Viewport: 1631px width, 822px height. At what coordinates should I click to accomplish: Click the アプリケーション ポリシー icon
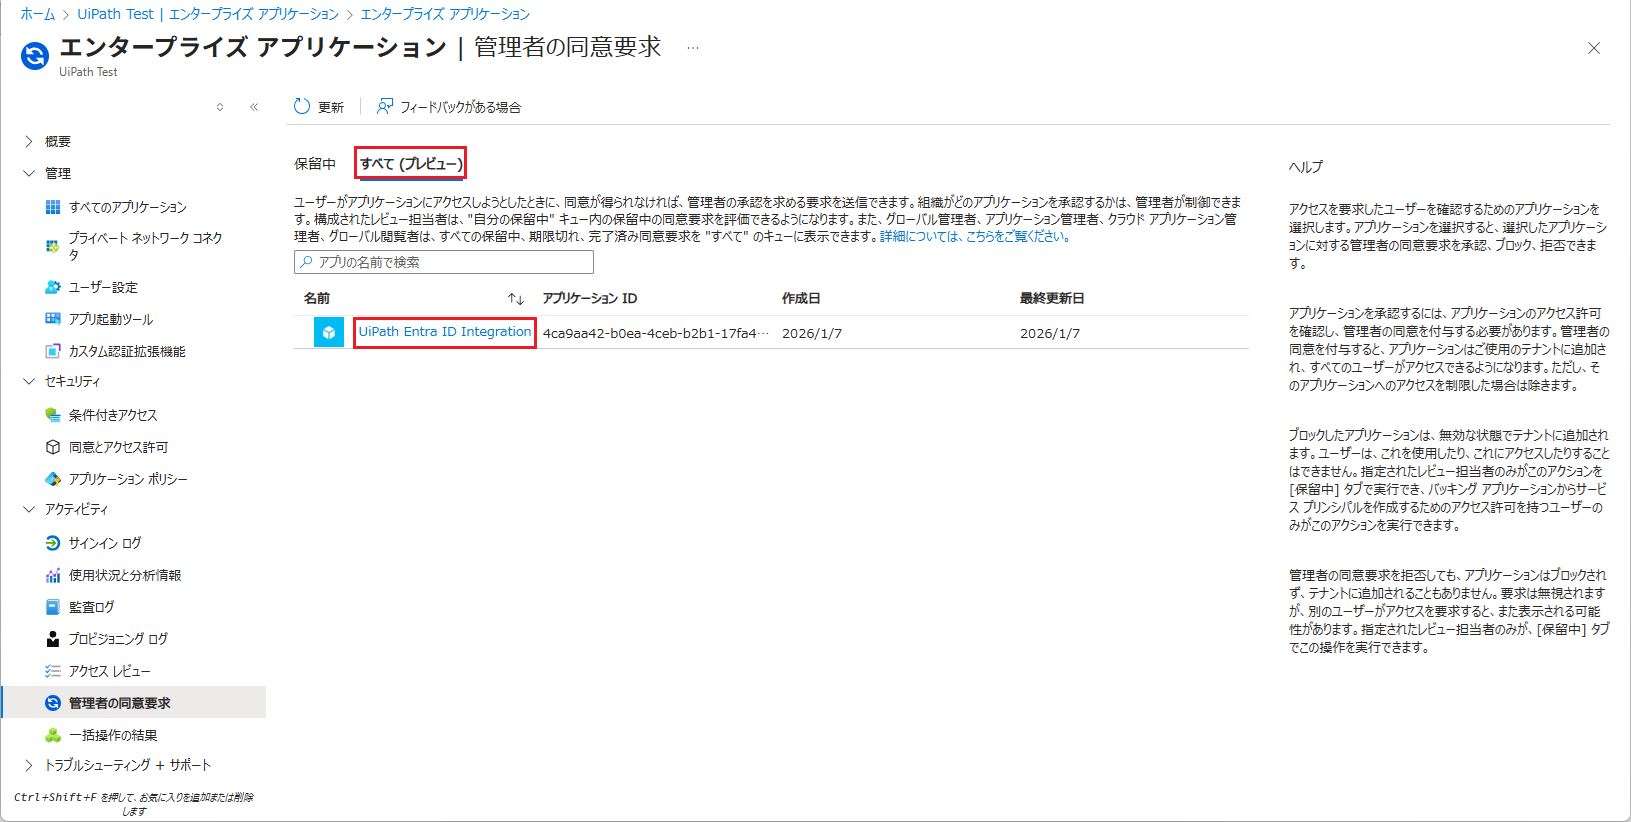[53, 479]
